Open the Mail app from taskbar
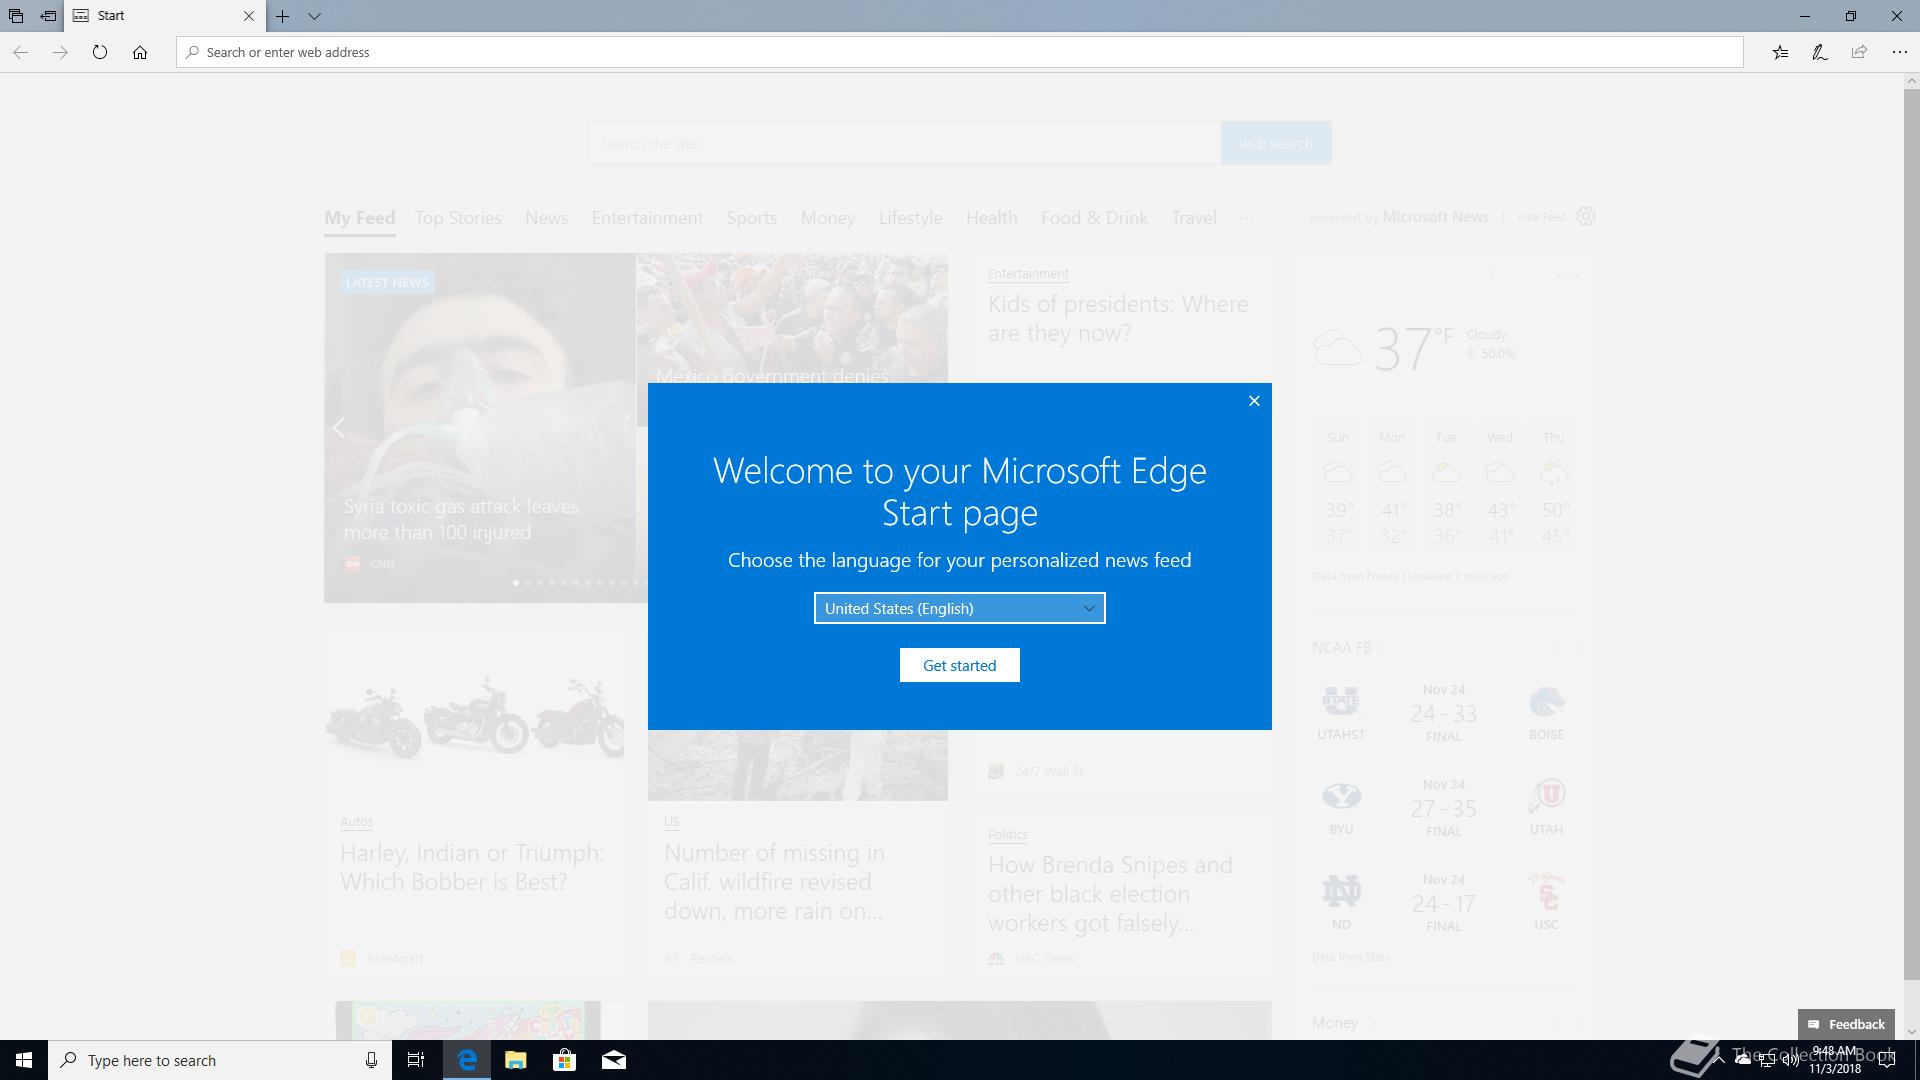This screenshot has height=1080, width=1920. [614, 1060]
